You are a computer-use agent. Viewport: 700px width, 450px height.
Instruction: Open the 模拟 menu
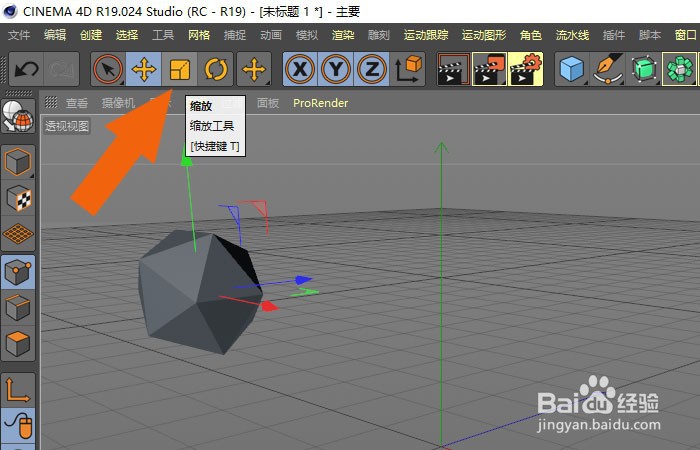coord(307,35)
